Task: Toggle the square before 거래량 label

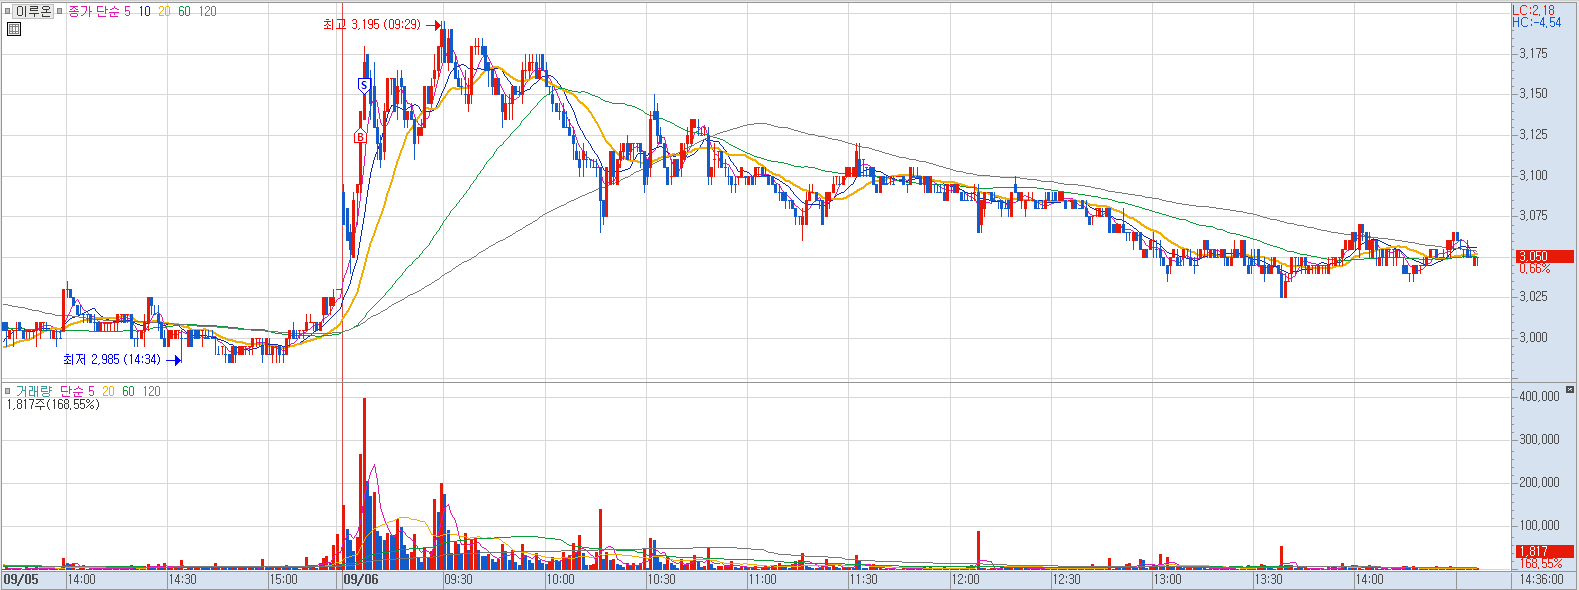Action: 7,391
